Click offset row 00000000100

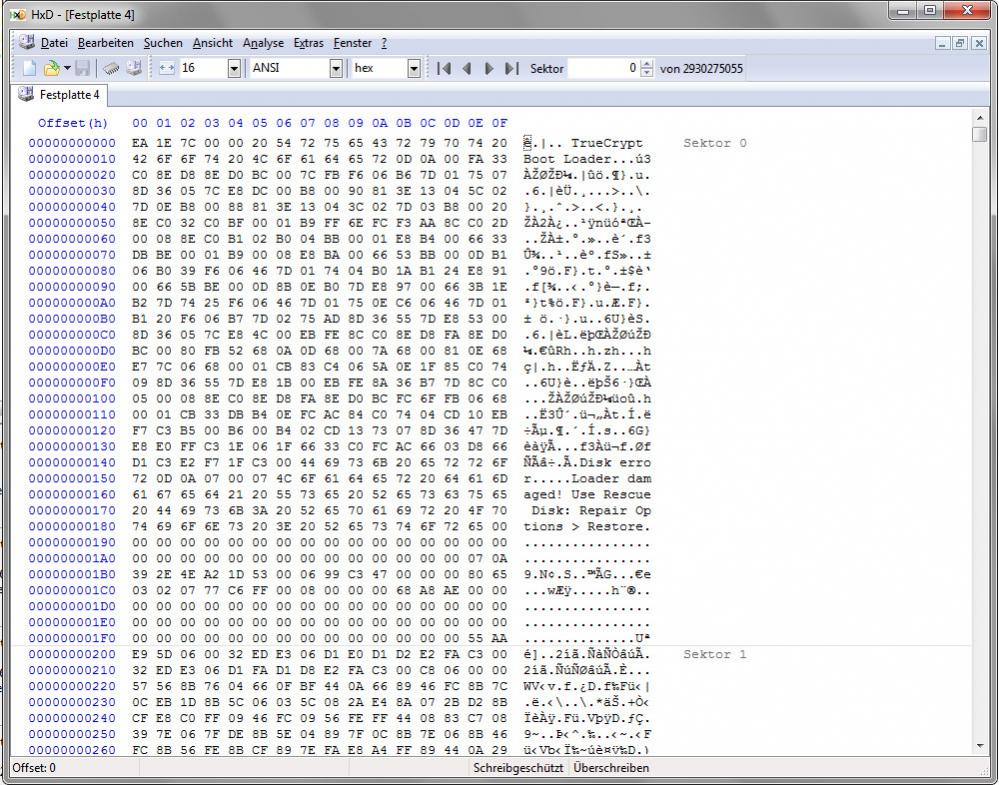72,398
